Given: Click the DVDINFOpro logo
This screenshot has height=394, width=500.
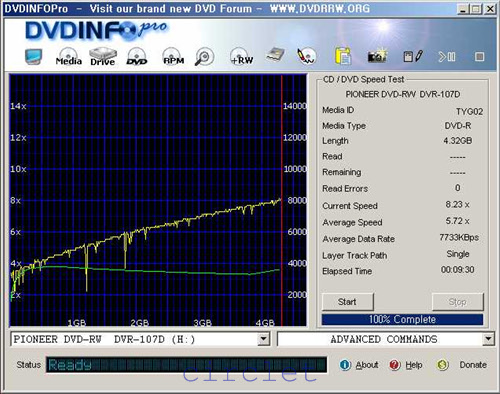Looking at the screenshot, I should pos(97,30).
